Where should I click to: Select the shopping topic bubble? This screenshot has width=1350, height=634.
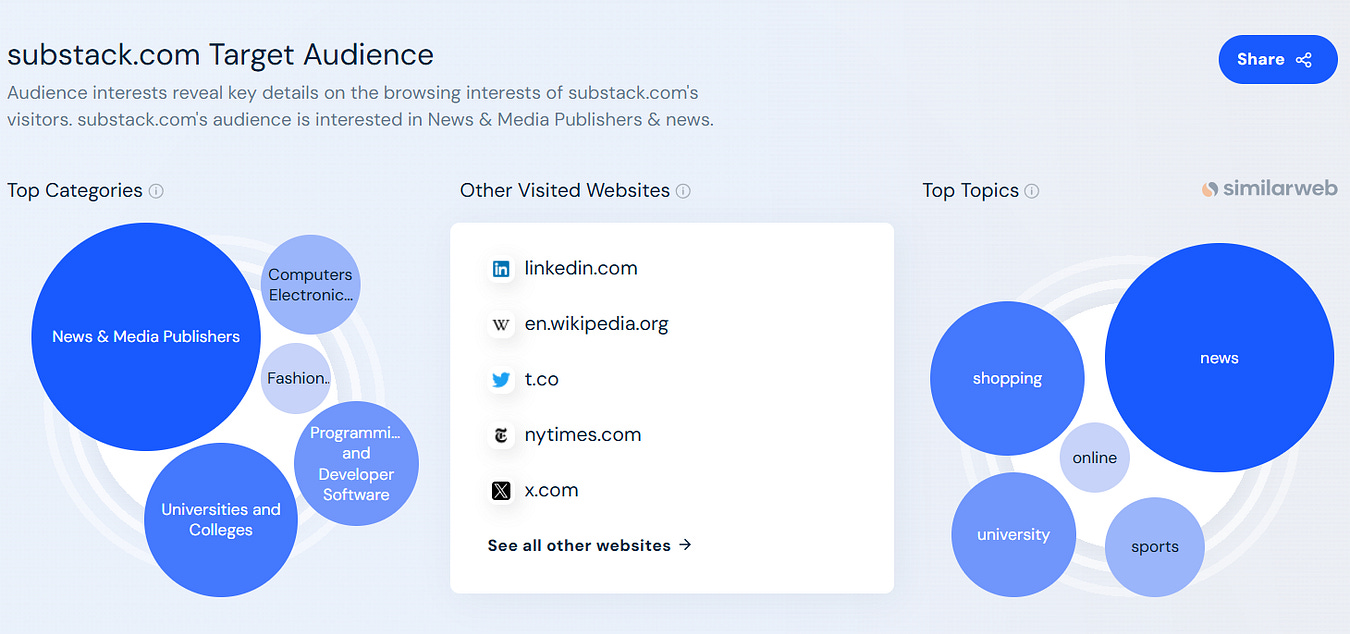(1007, 378)
